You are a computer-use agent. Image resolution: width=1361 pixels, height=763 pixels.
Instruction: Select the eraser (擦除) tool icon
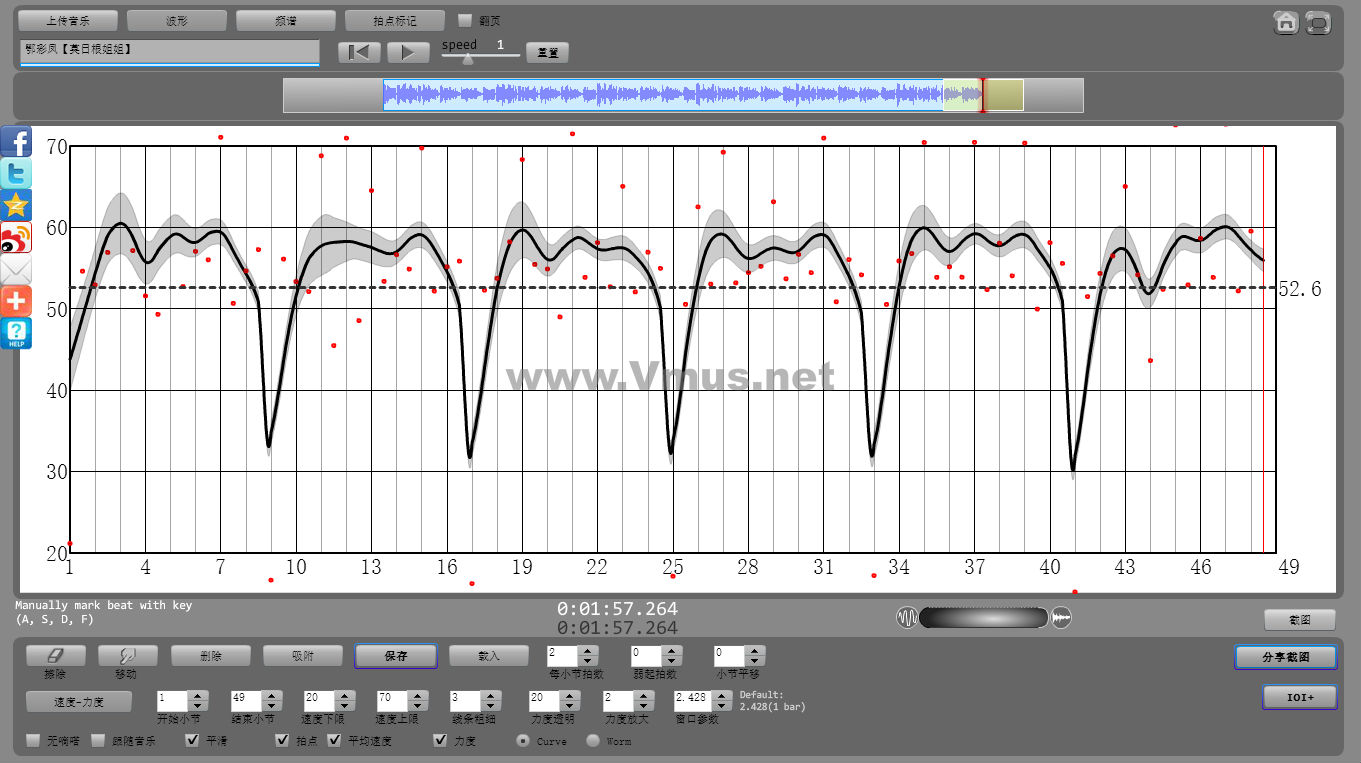pyautogui.click(x=55, y=656)
